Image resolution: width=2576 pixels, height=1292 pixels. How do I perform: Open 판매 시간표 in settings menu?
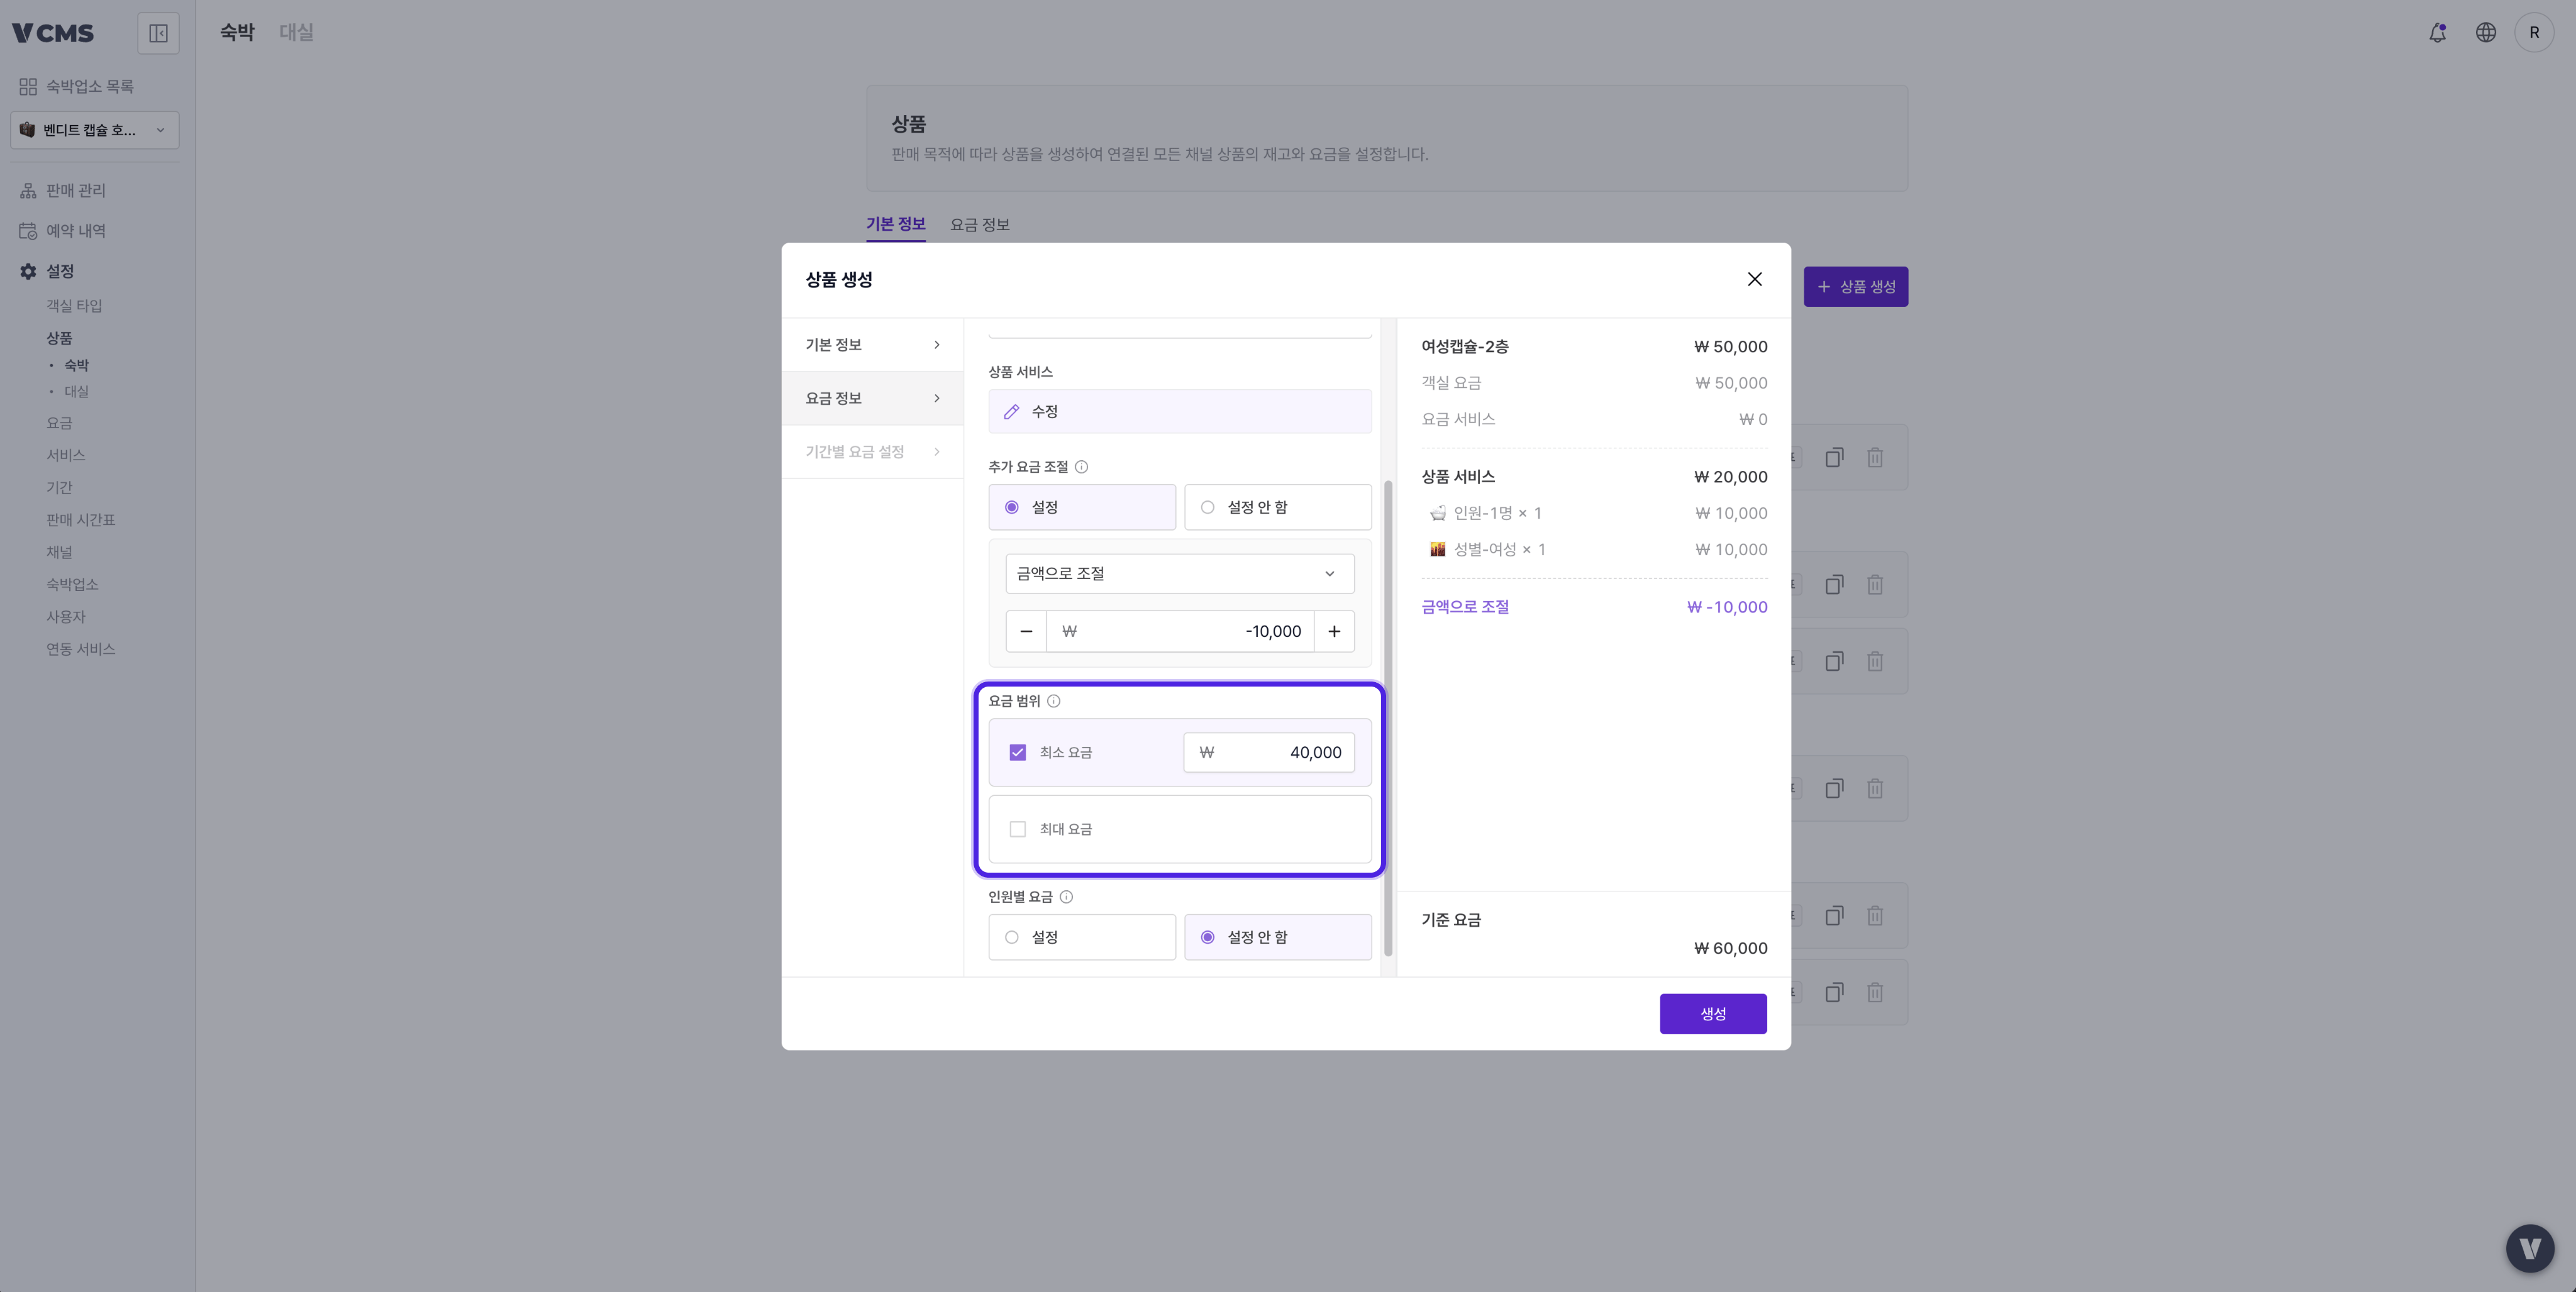coord(81,520)
